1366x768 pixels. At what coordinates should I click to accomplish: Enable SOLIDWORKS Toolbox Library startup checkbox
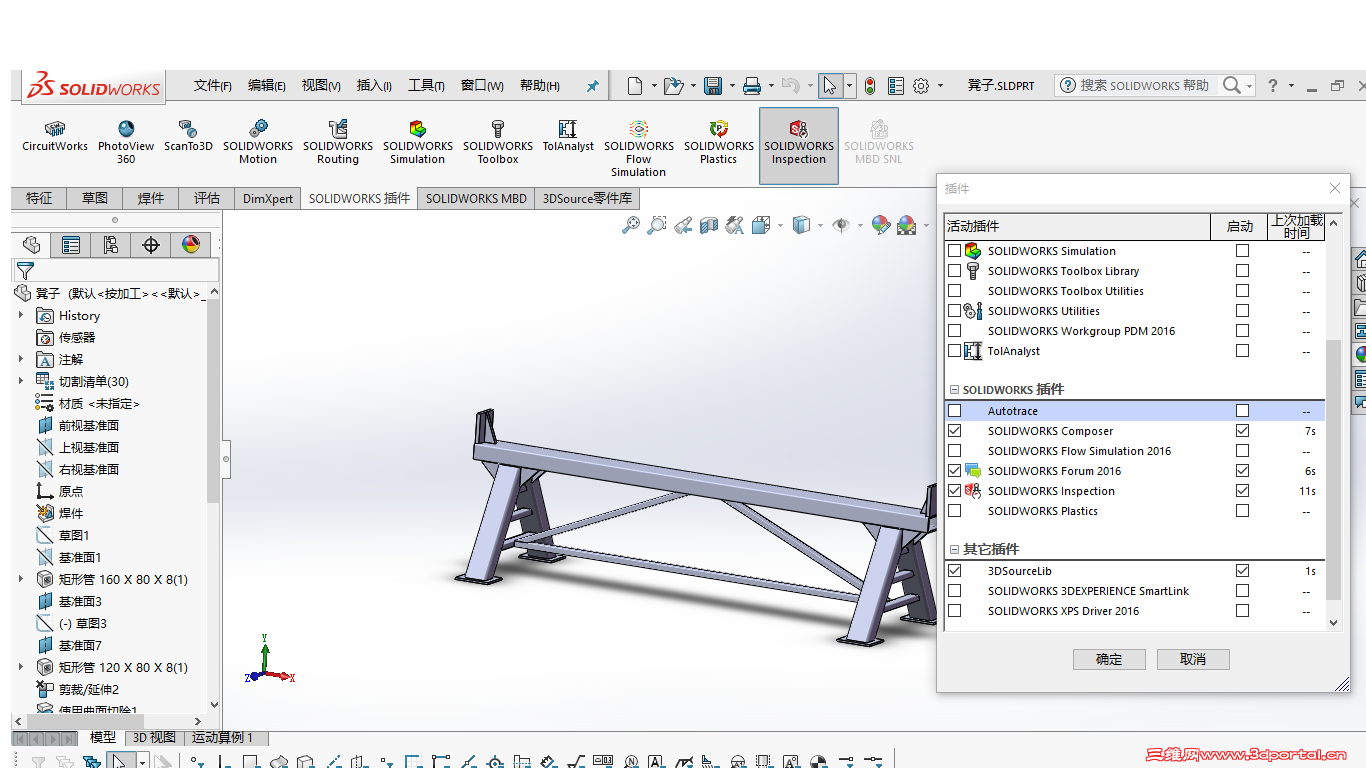click(1242, 271)
